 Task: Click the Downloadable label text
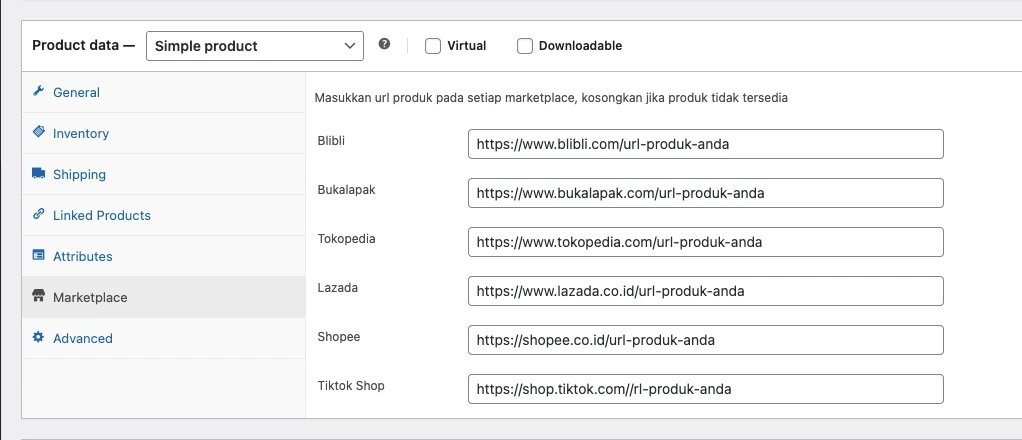[580, 46]
